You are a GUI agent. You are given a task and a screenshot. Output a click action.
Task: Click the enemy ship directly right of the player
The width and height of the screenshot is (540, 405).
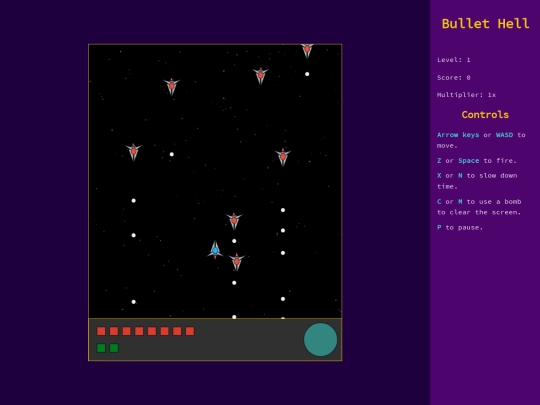tap(237, 261)
